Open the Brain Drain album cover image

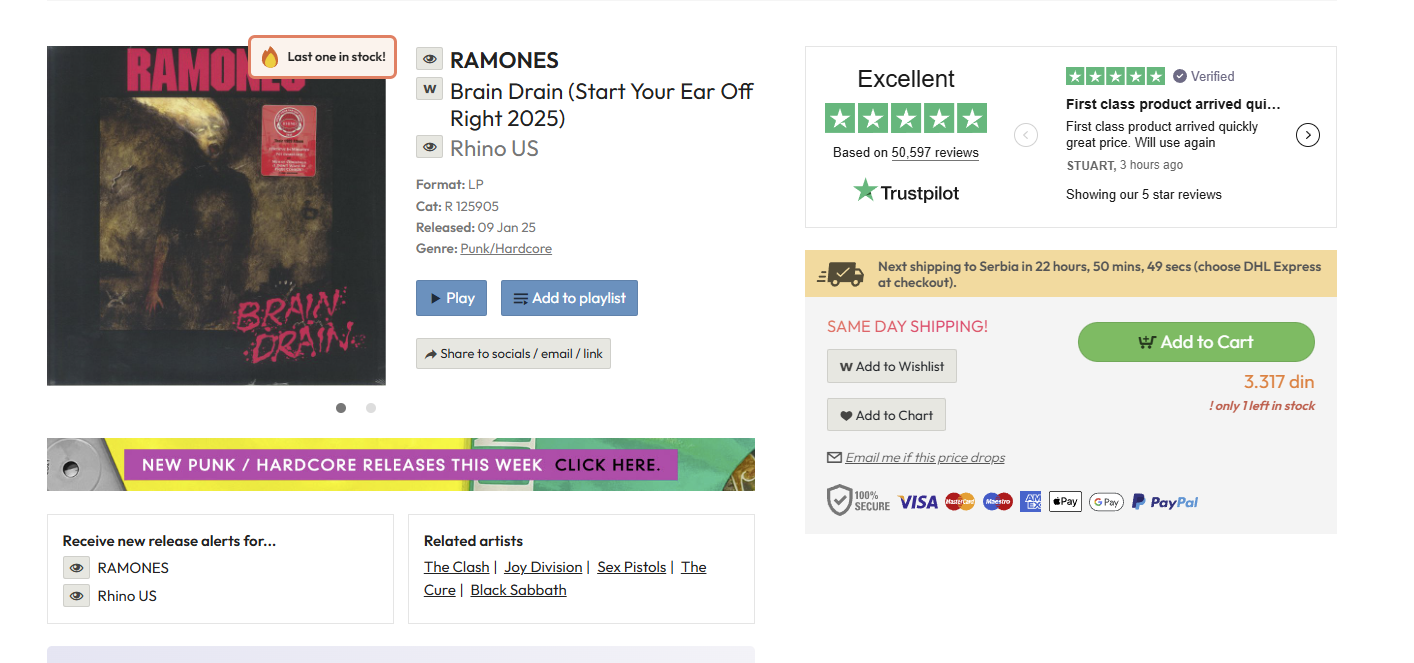click(216, 216)
